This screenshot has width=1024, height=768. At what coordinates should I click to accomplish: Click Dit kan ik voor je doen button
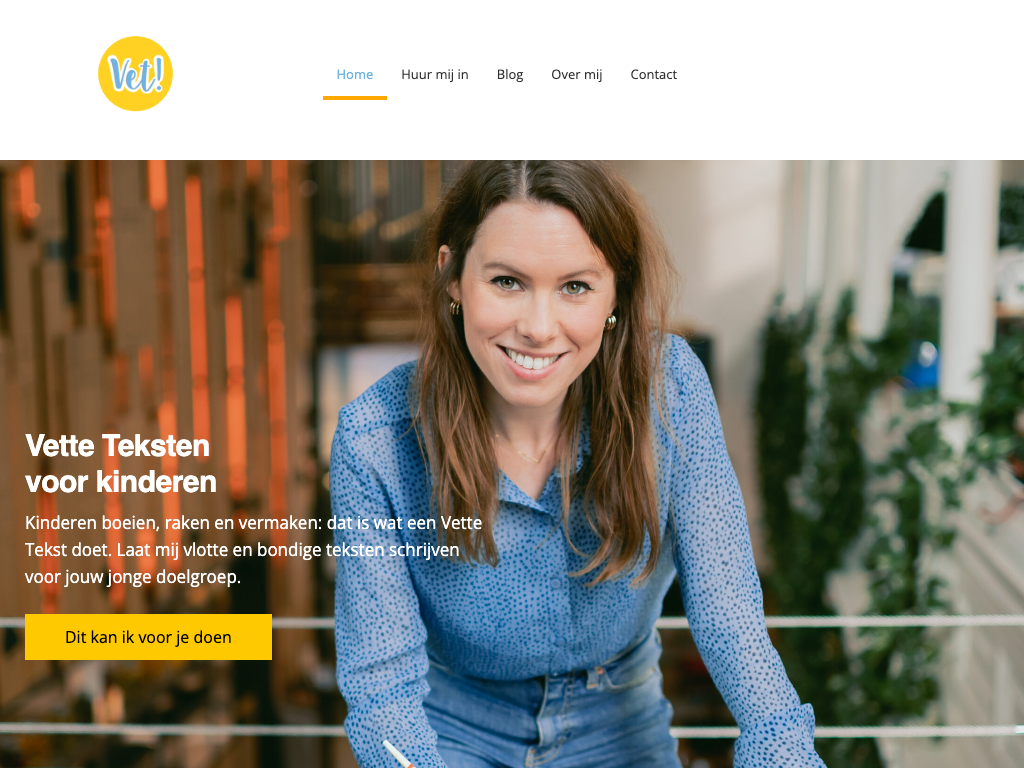click(148, 637)
